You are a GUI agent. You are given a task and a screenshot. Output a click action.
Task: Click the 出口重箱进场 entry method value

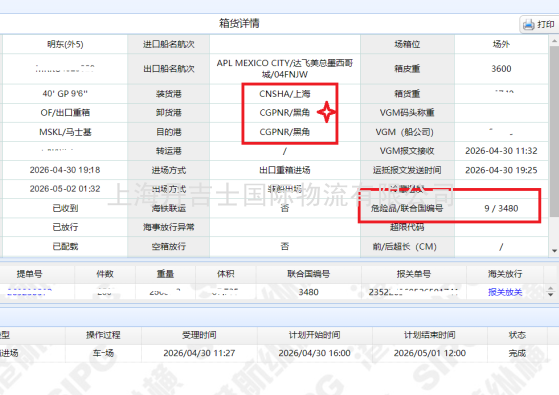(x=285, y=170)
